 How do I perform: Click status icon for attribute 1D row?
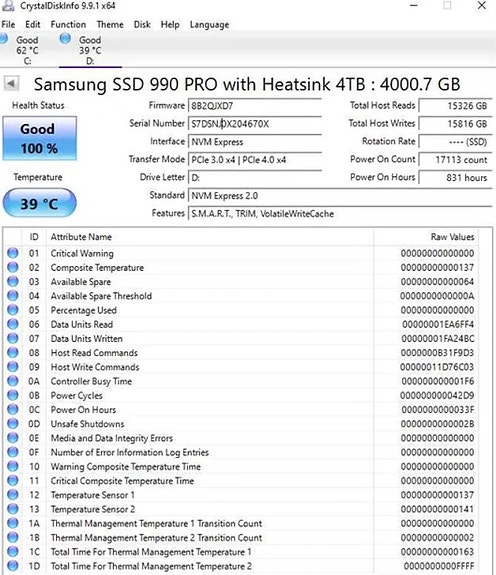13,566
